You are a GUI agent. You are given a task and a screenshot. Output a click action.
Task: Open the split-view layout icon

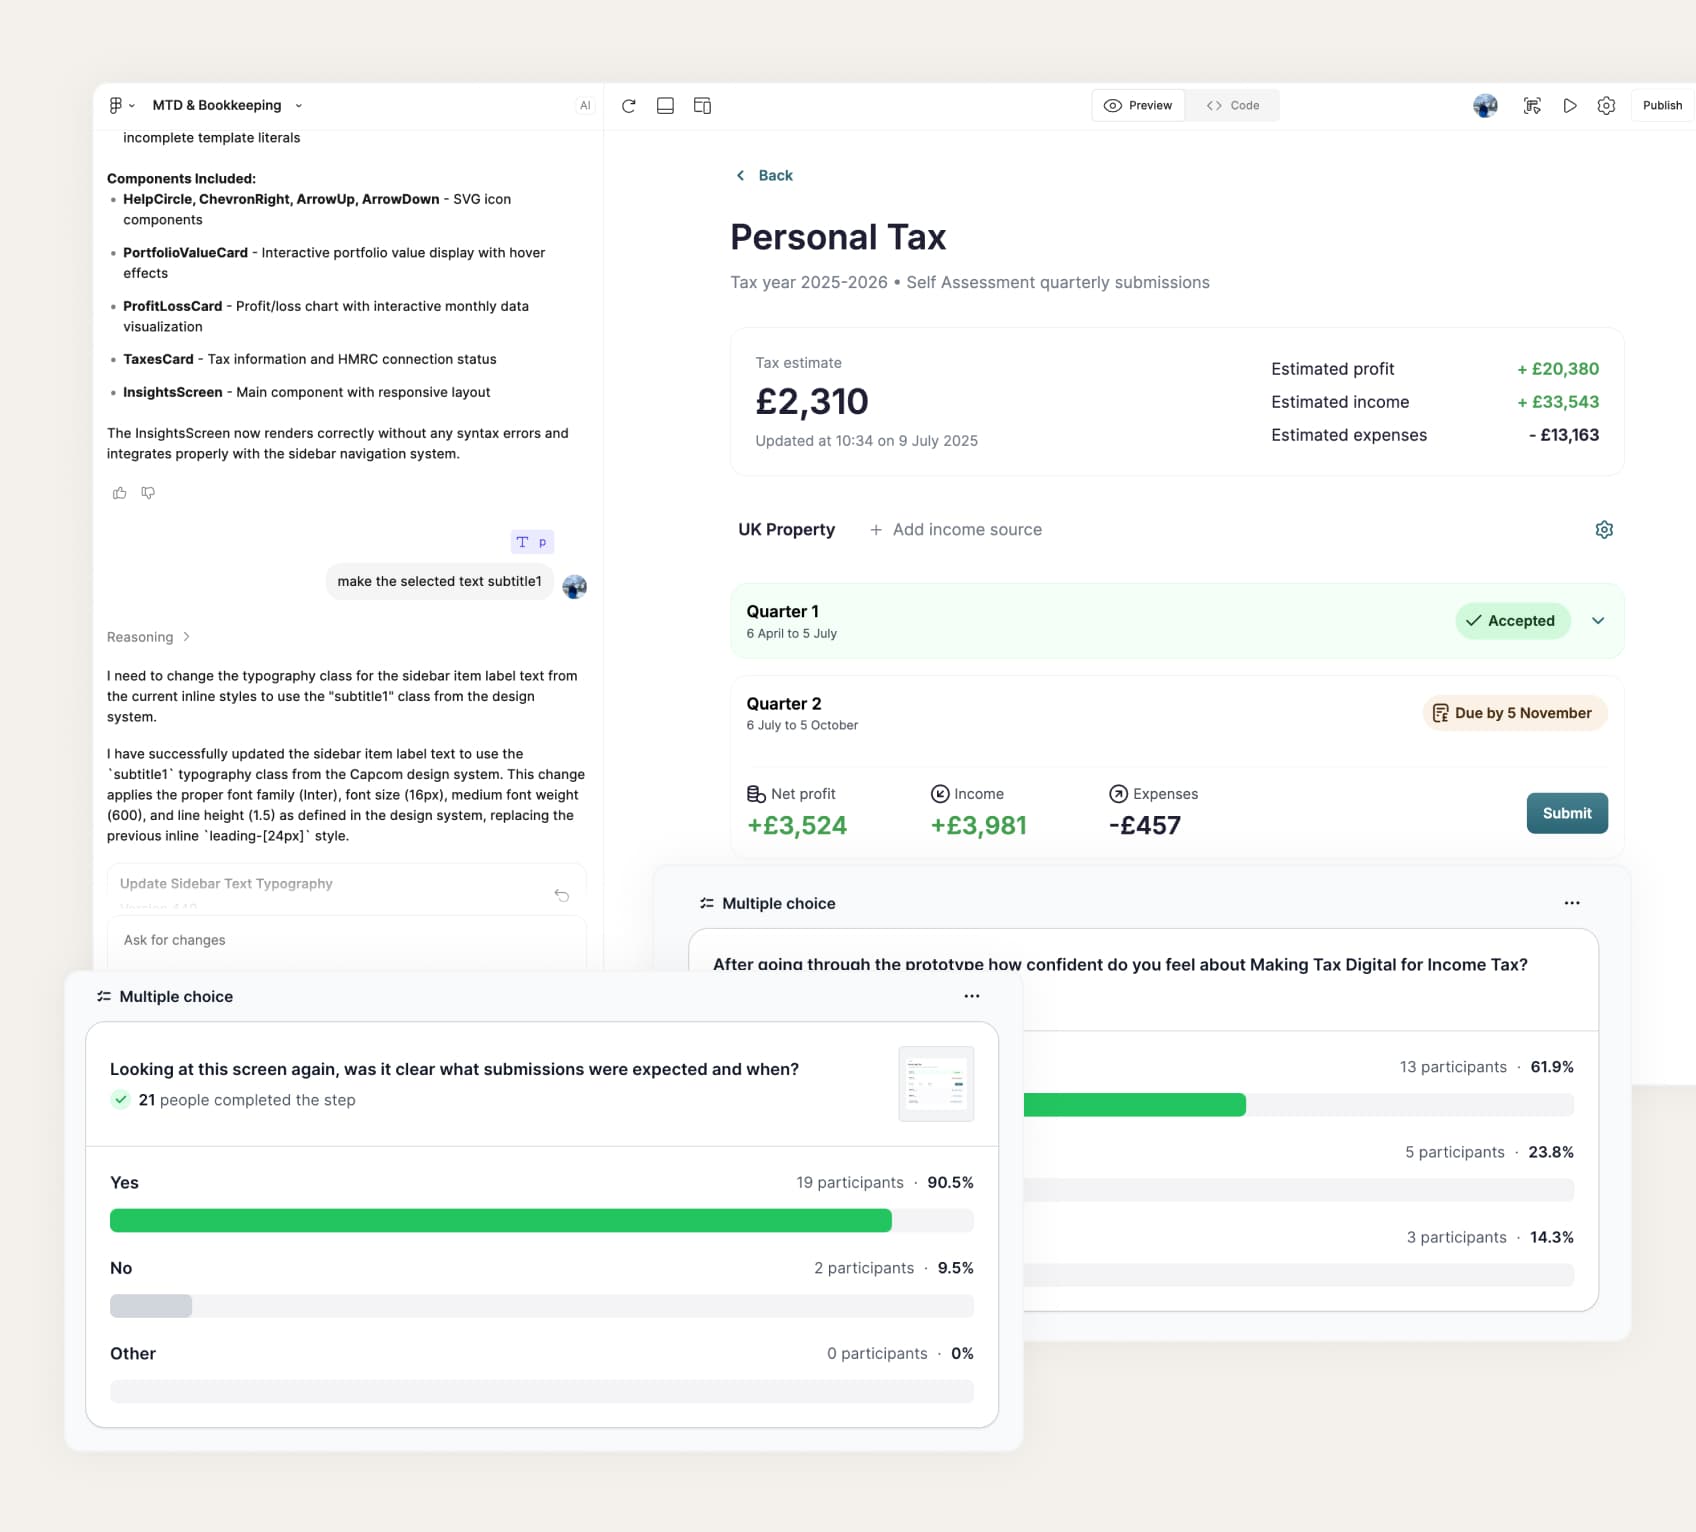pos(702,105)
